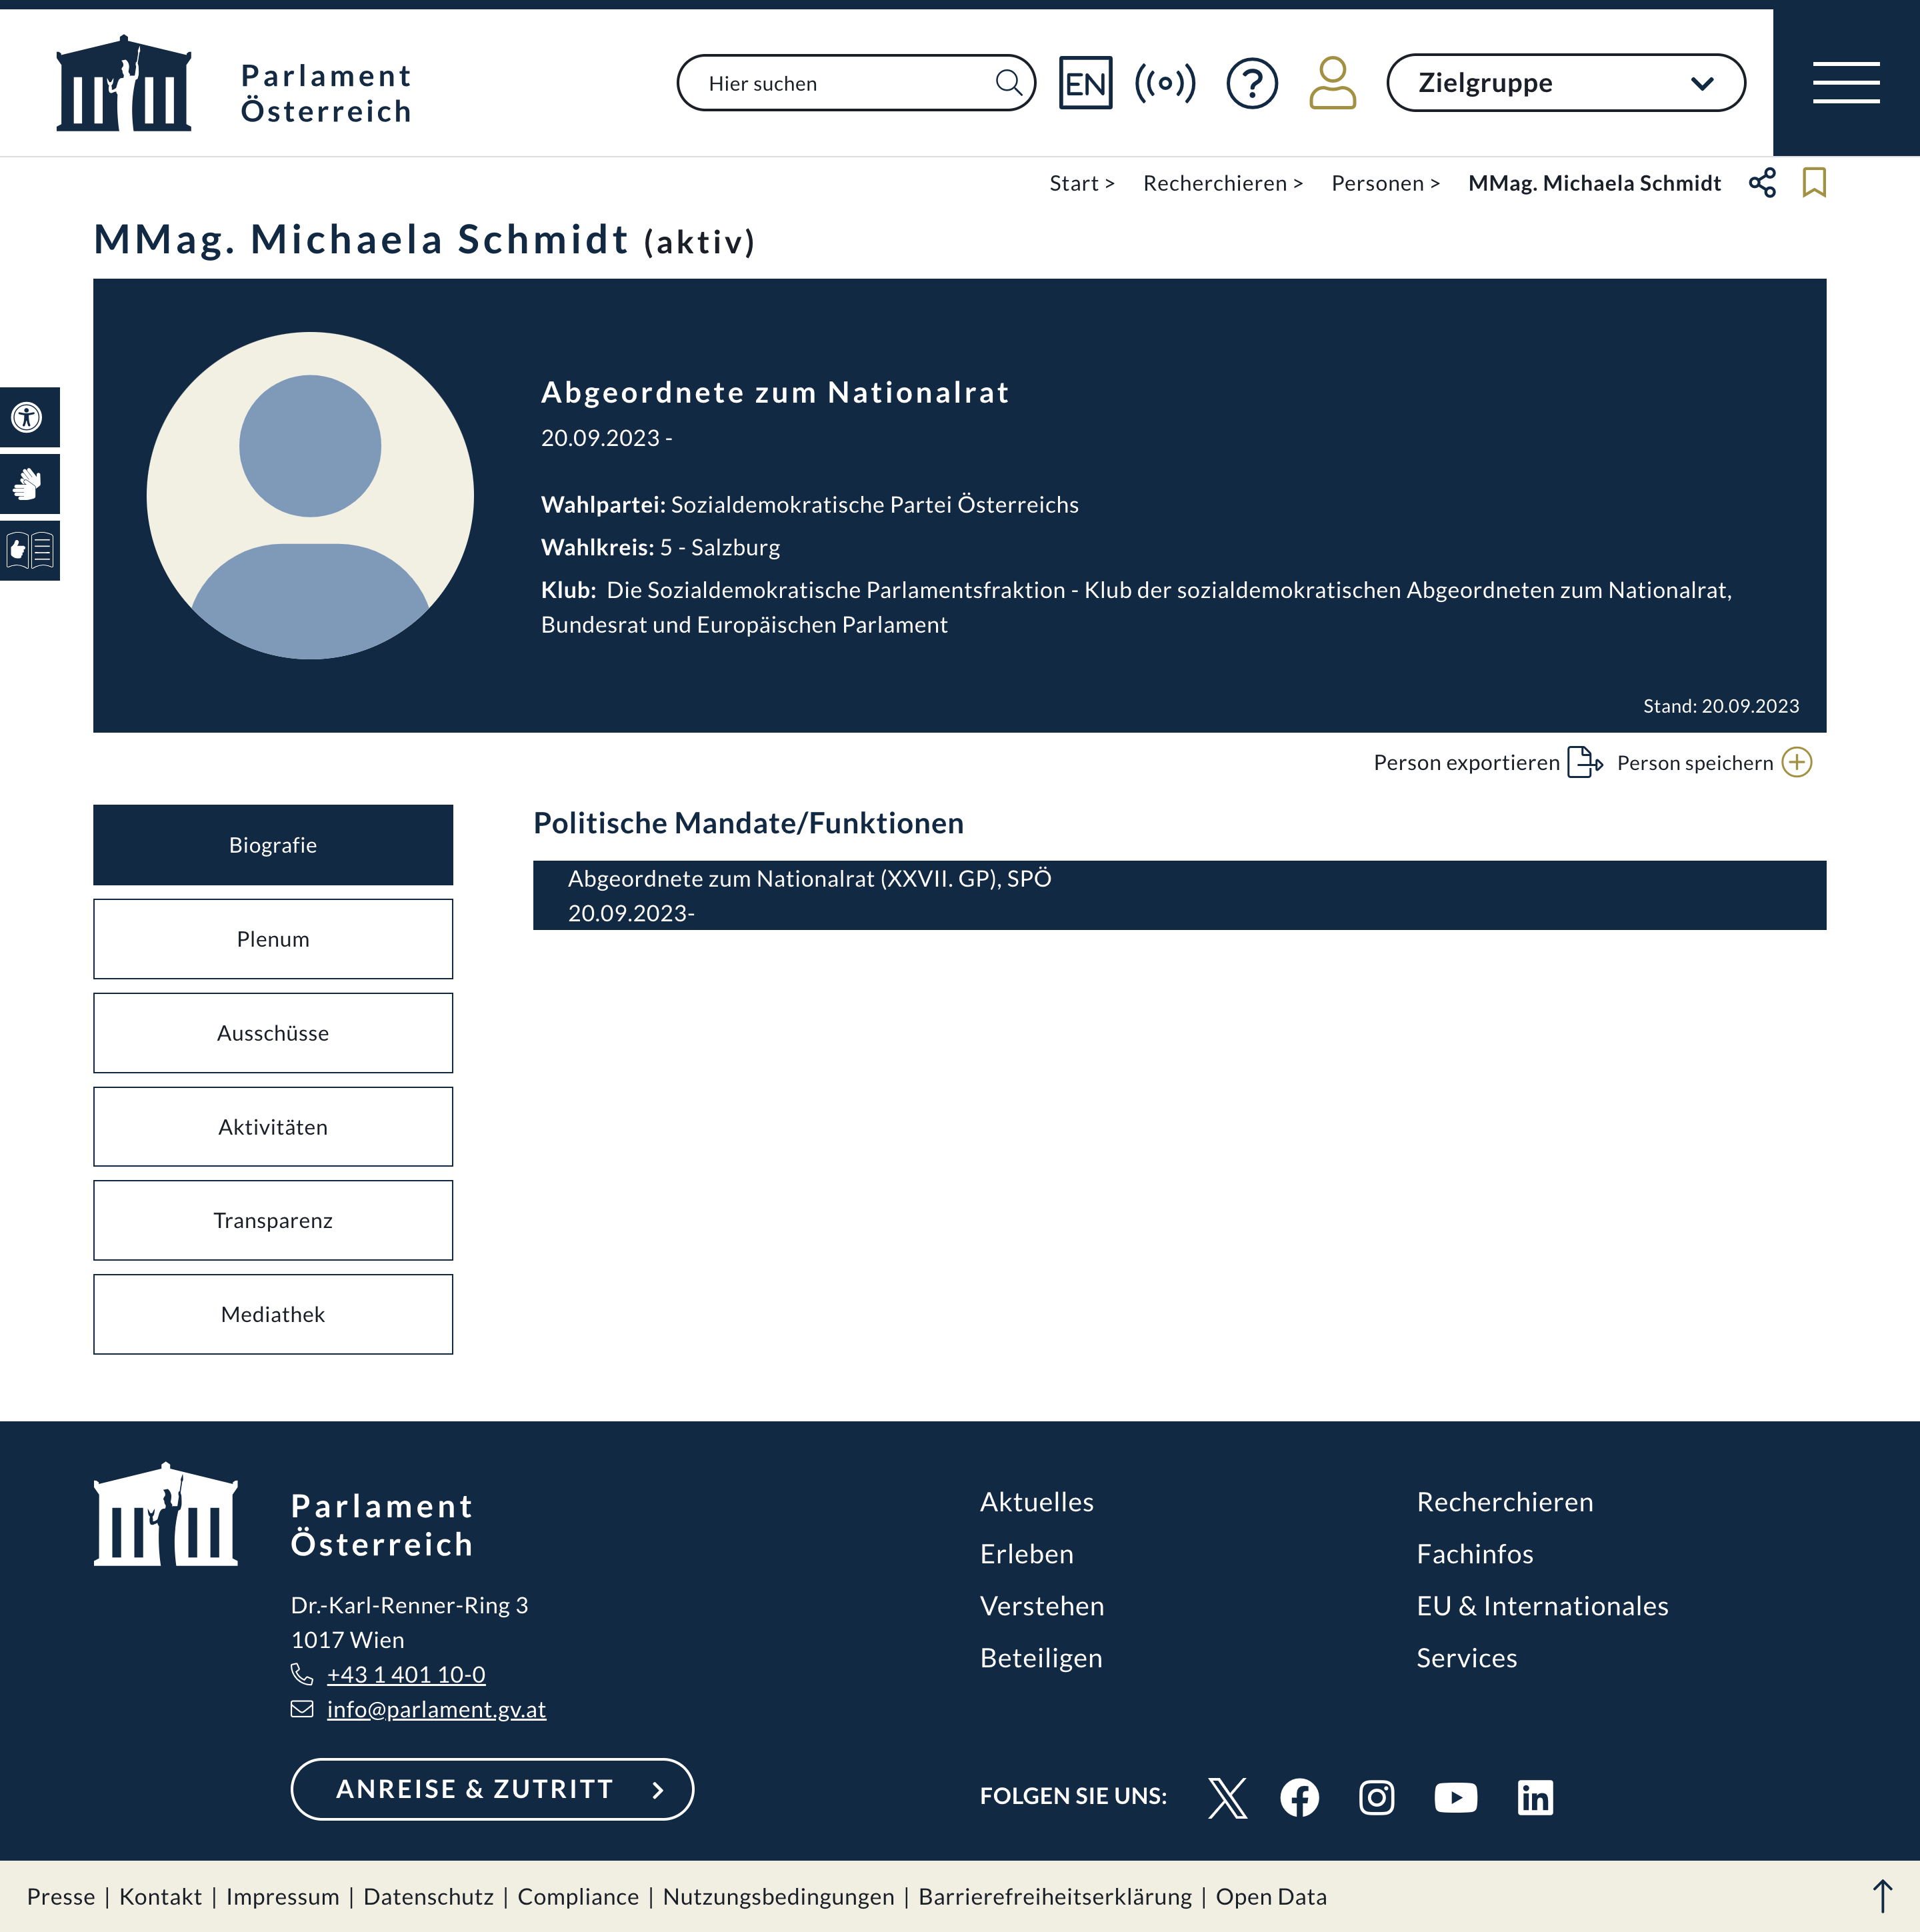Click the Person exportieren icon
The height and width of the screenshot is (1932, 1920).
point(1585,763)
